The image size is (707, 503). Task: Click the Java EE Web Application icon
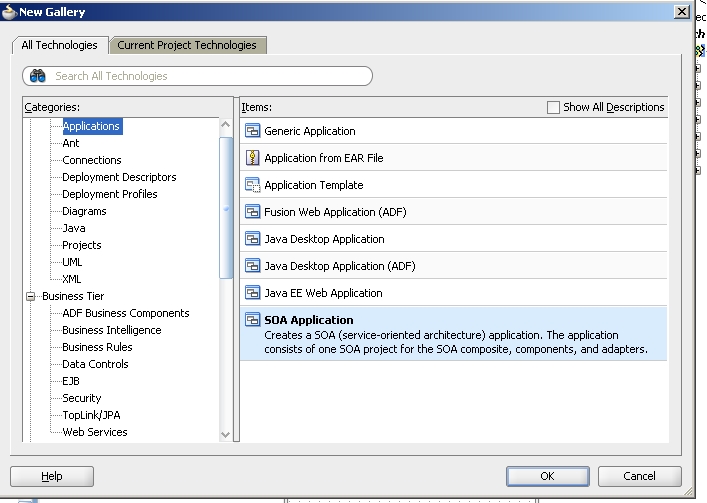tap(252, 293)
